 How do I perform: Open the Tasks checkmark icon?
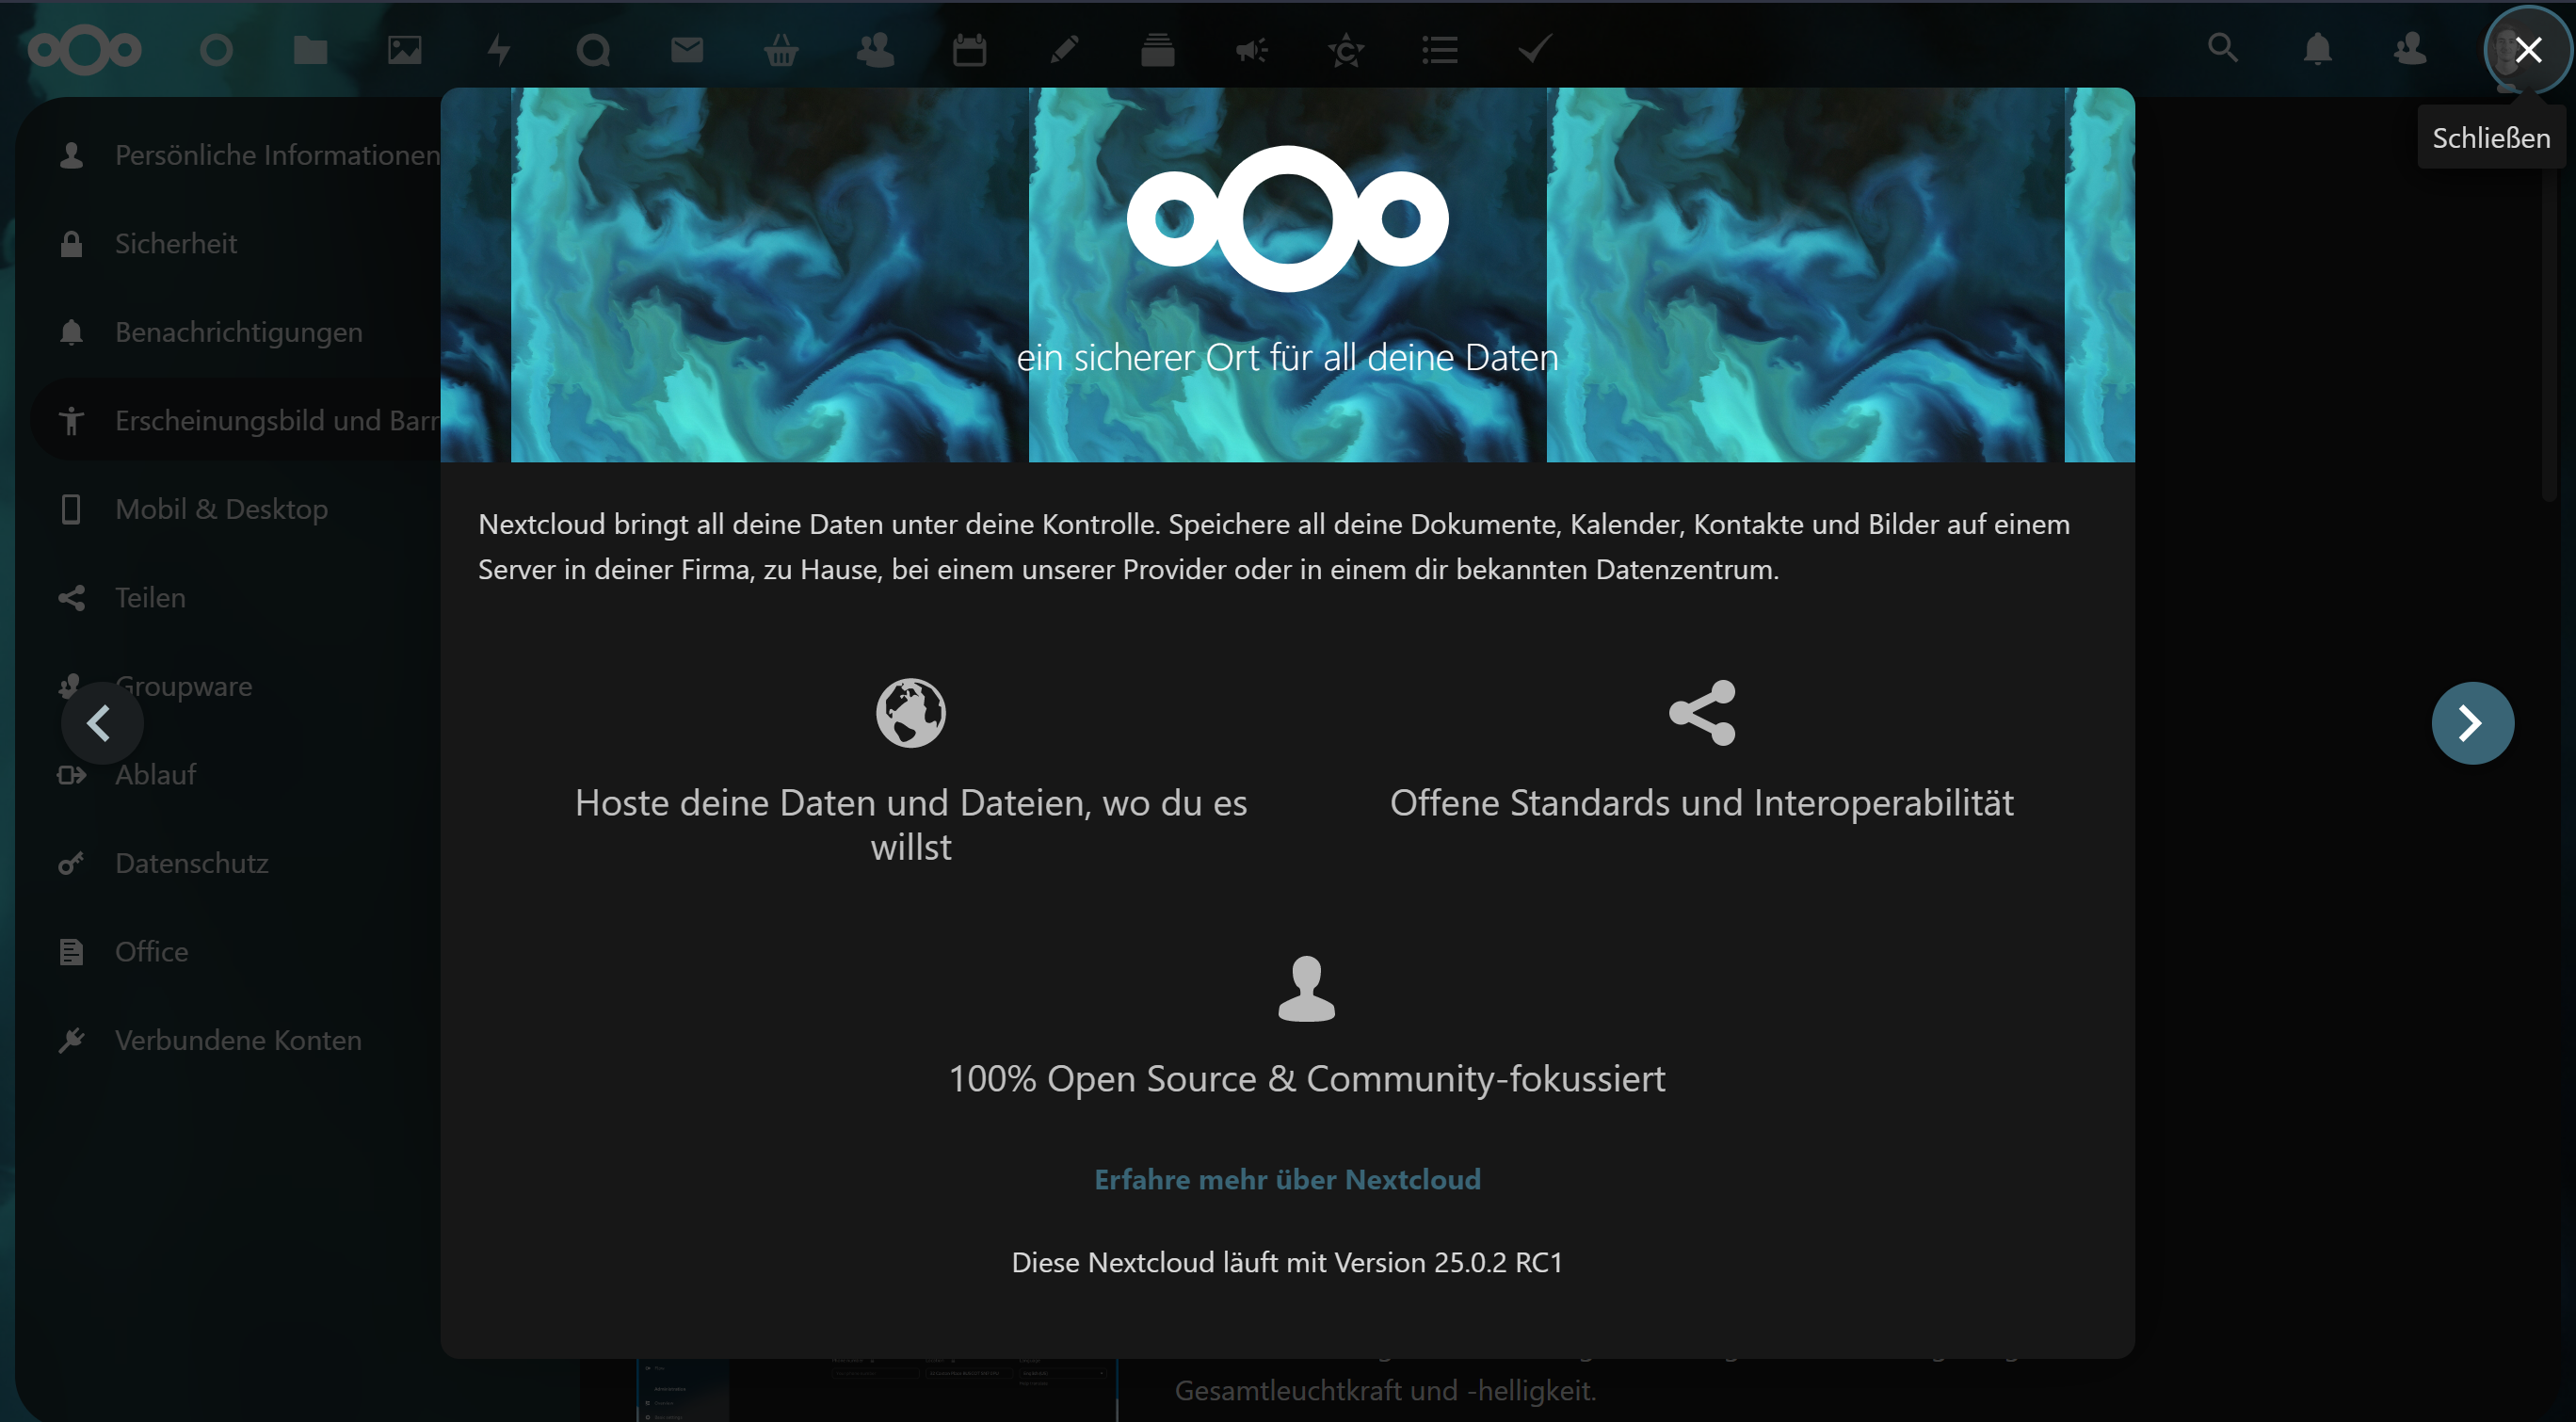(1534, 49)
